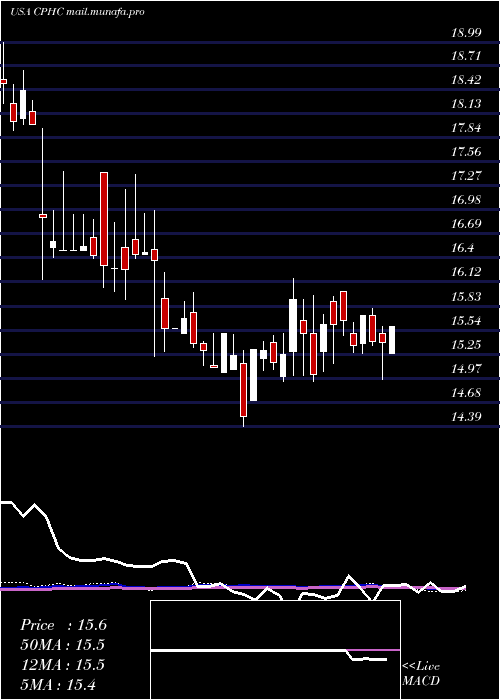Click the 17.27 price axis label

[466, 176]
